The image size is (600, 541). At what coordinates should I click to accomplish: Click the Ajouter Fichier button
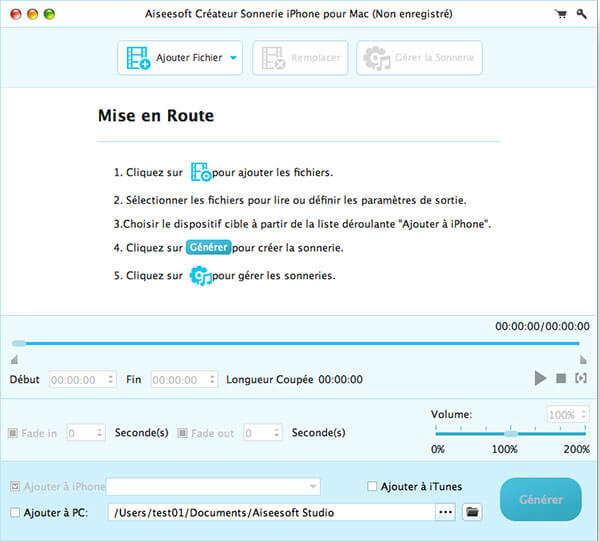coord(180,58)
